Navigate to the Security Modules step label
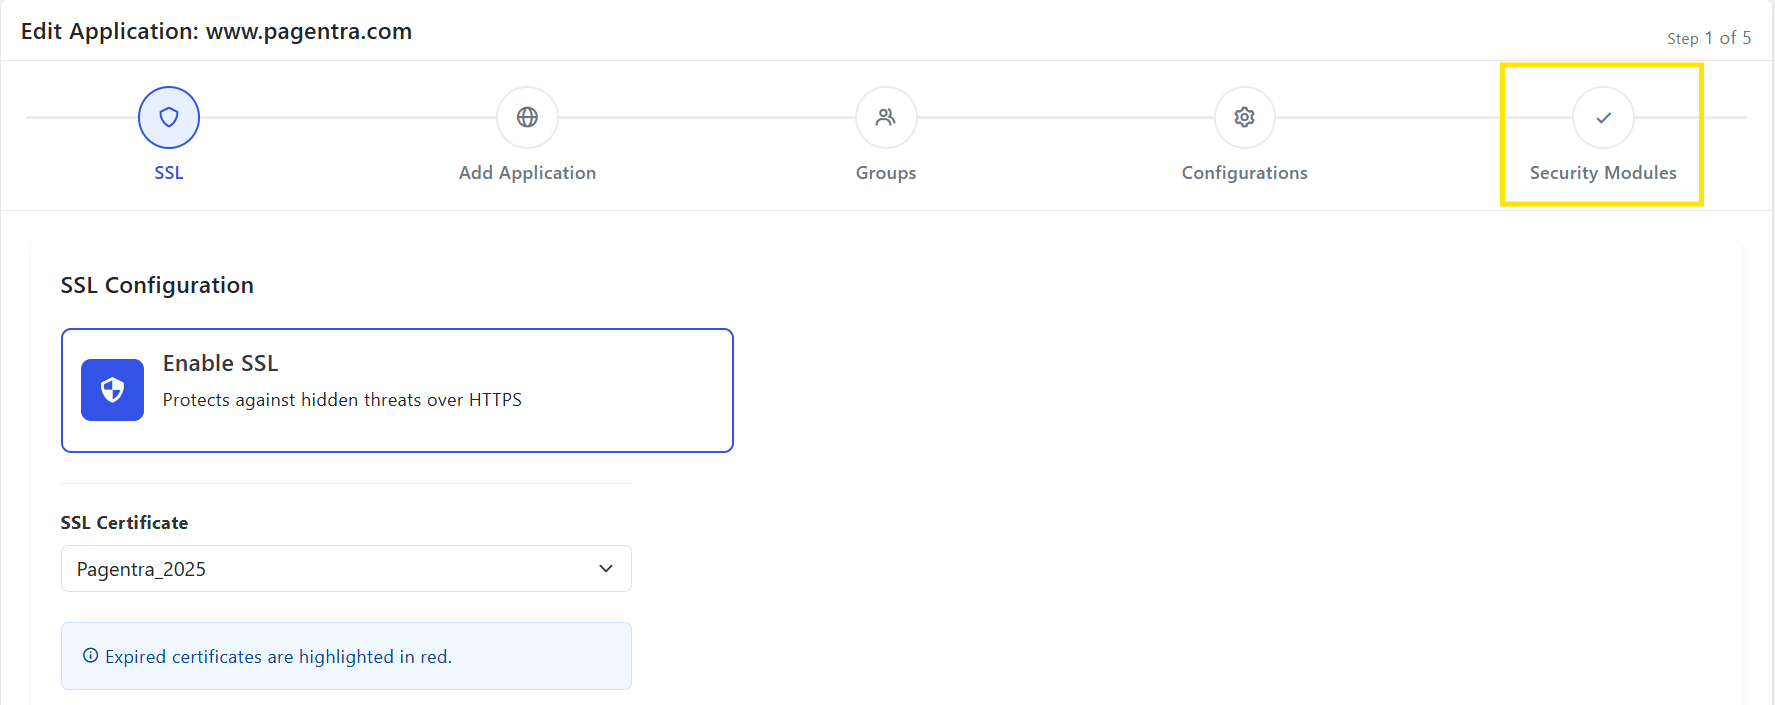 1603,173
